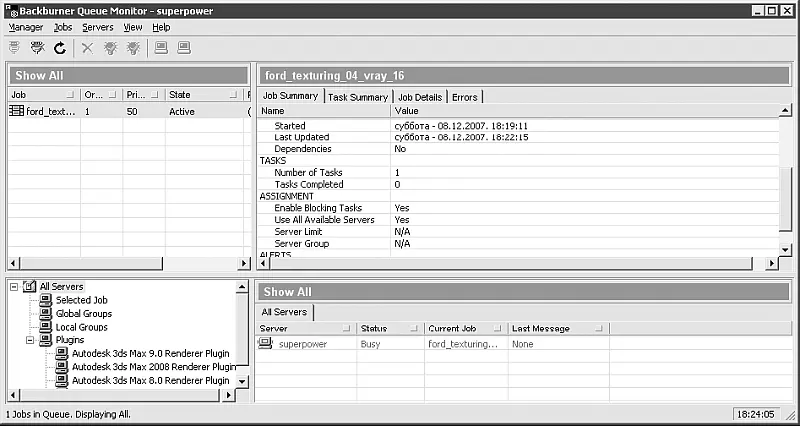Open the Server column header filter button
The image size is (800, 426).
(x=346, y=329)
